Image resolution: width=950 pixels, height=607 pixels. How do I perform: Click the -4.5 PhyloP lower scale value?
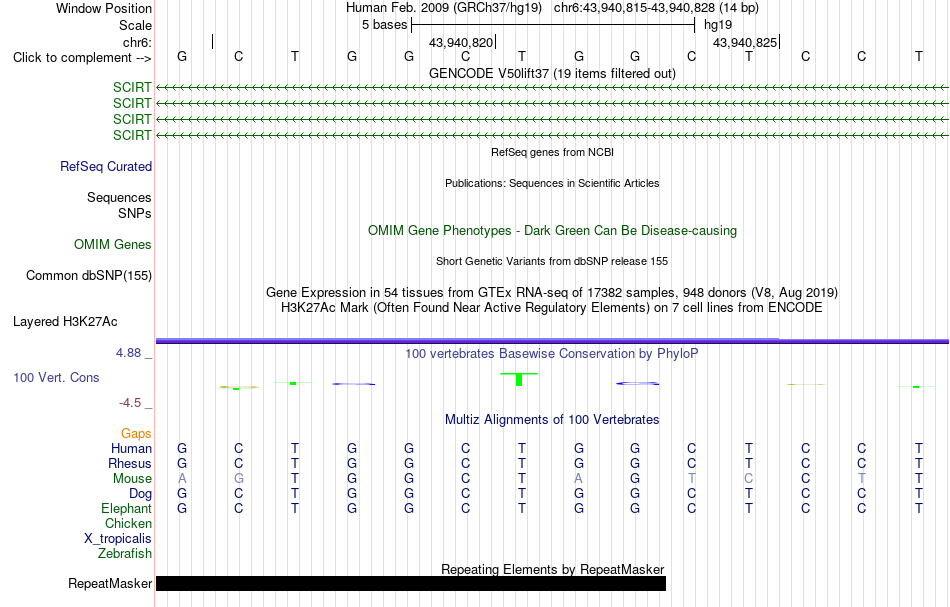[130, 403]
